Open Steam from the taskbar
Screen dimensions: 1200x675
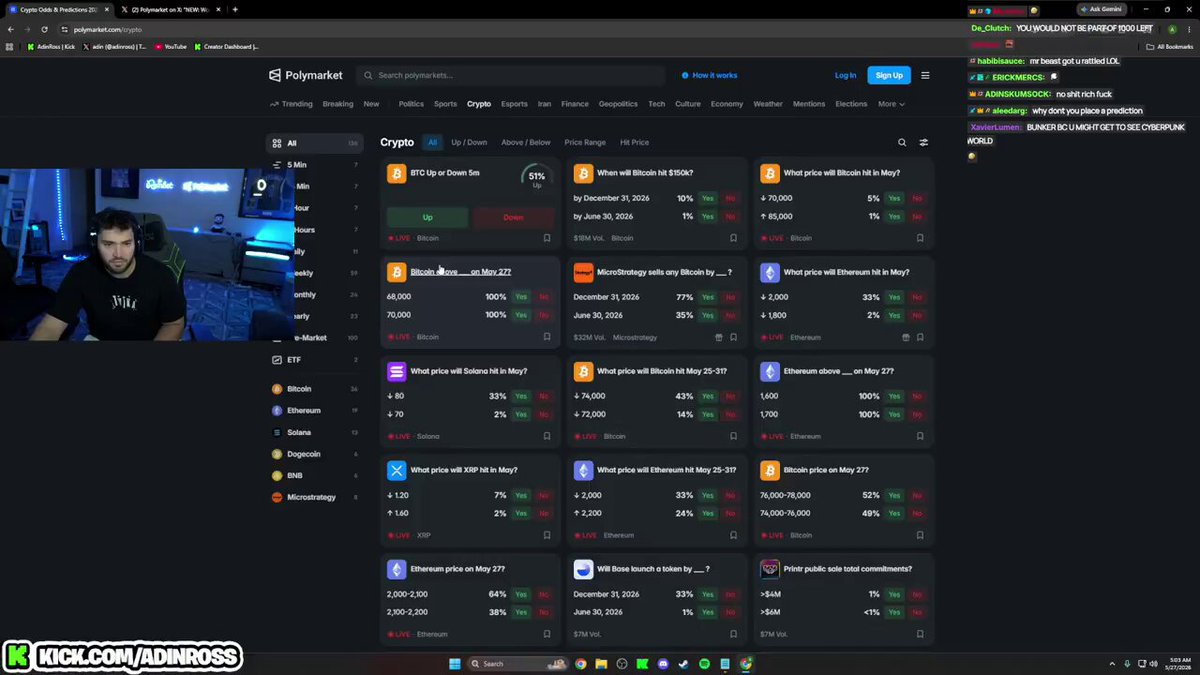(x=683, y=663)
